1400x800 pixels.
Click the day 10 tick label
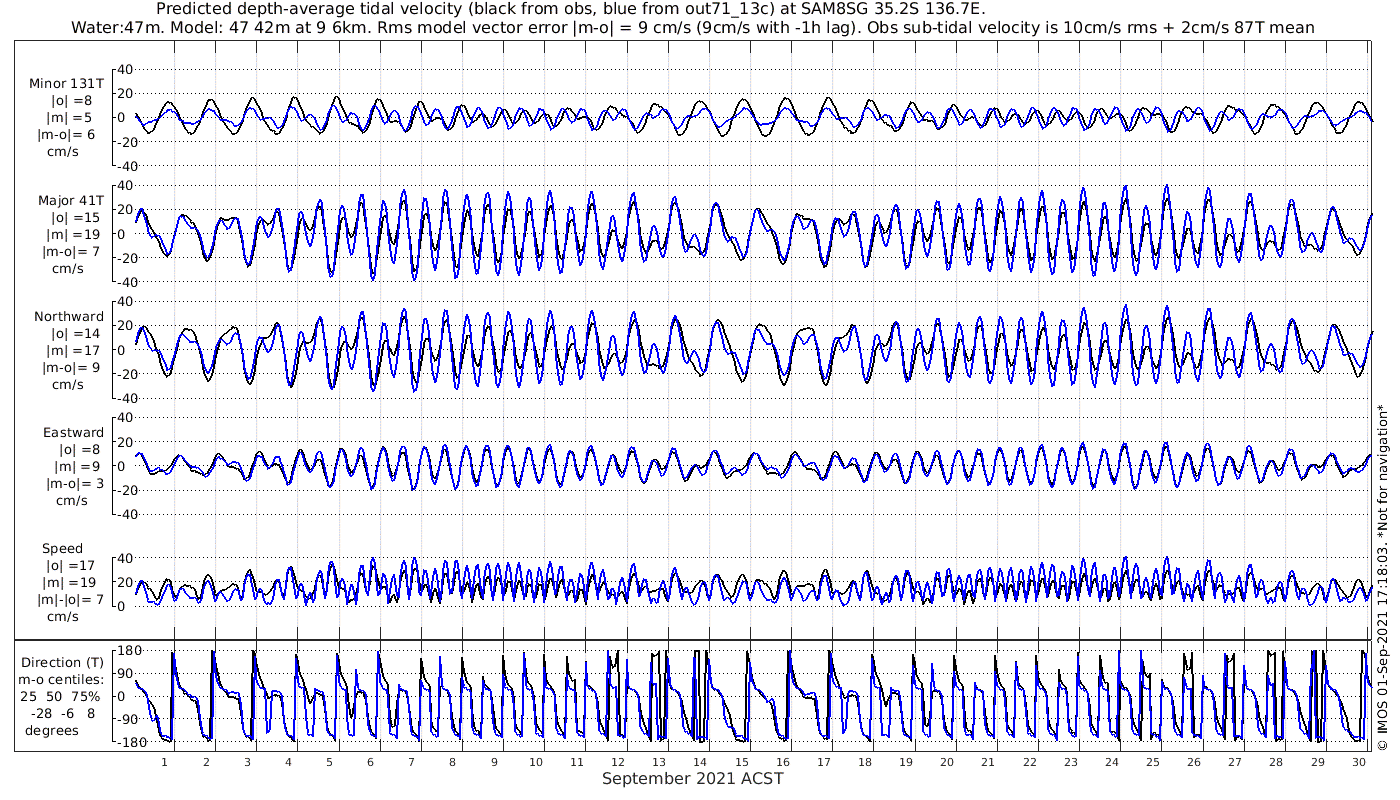(536, 762)
